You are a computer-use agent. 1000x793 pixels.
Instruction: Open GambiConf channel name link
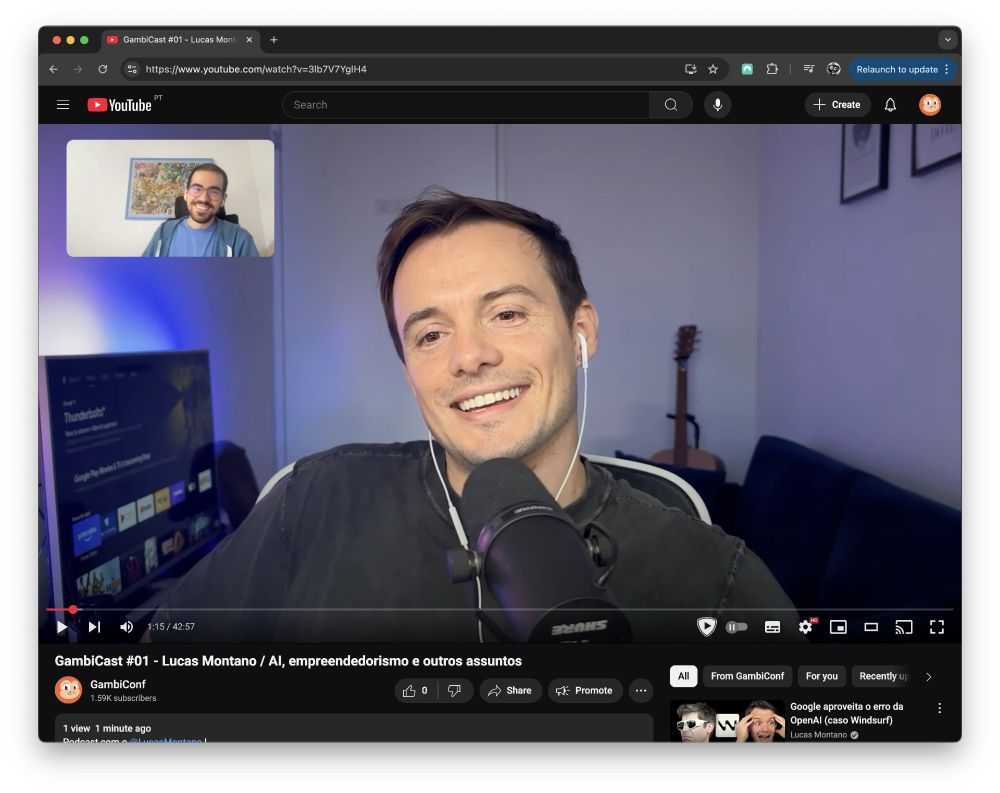[x=118, y=685]
